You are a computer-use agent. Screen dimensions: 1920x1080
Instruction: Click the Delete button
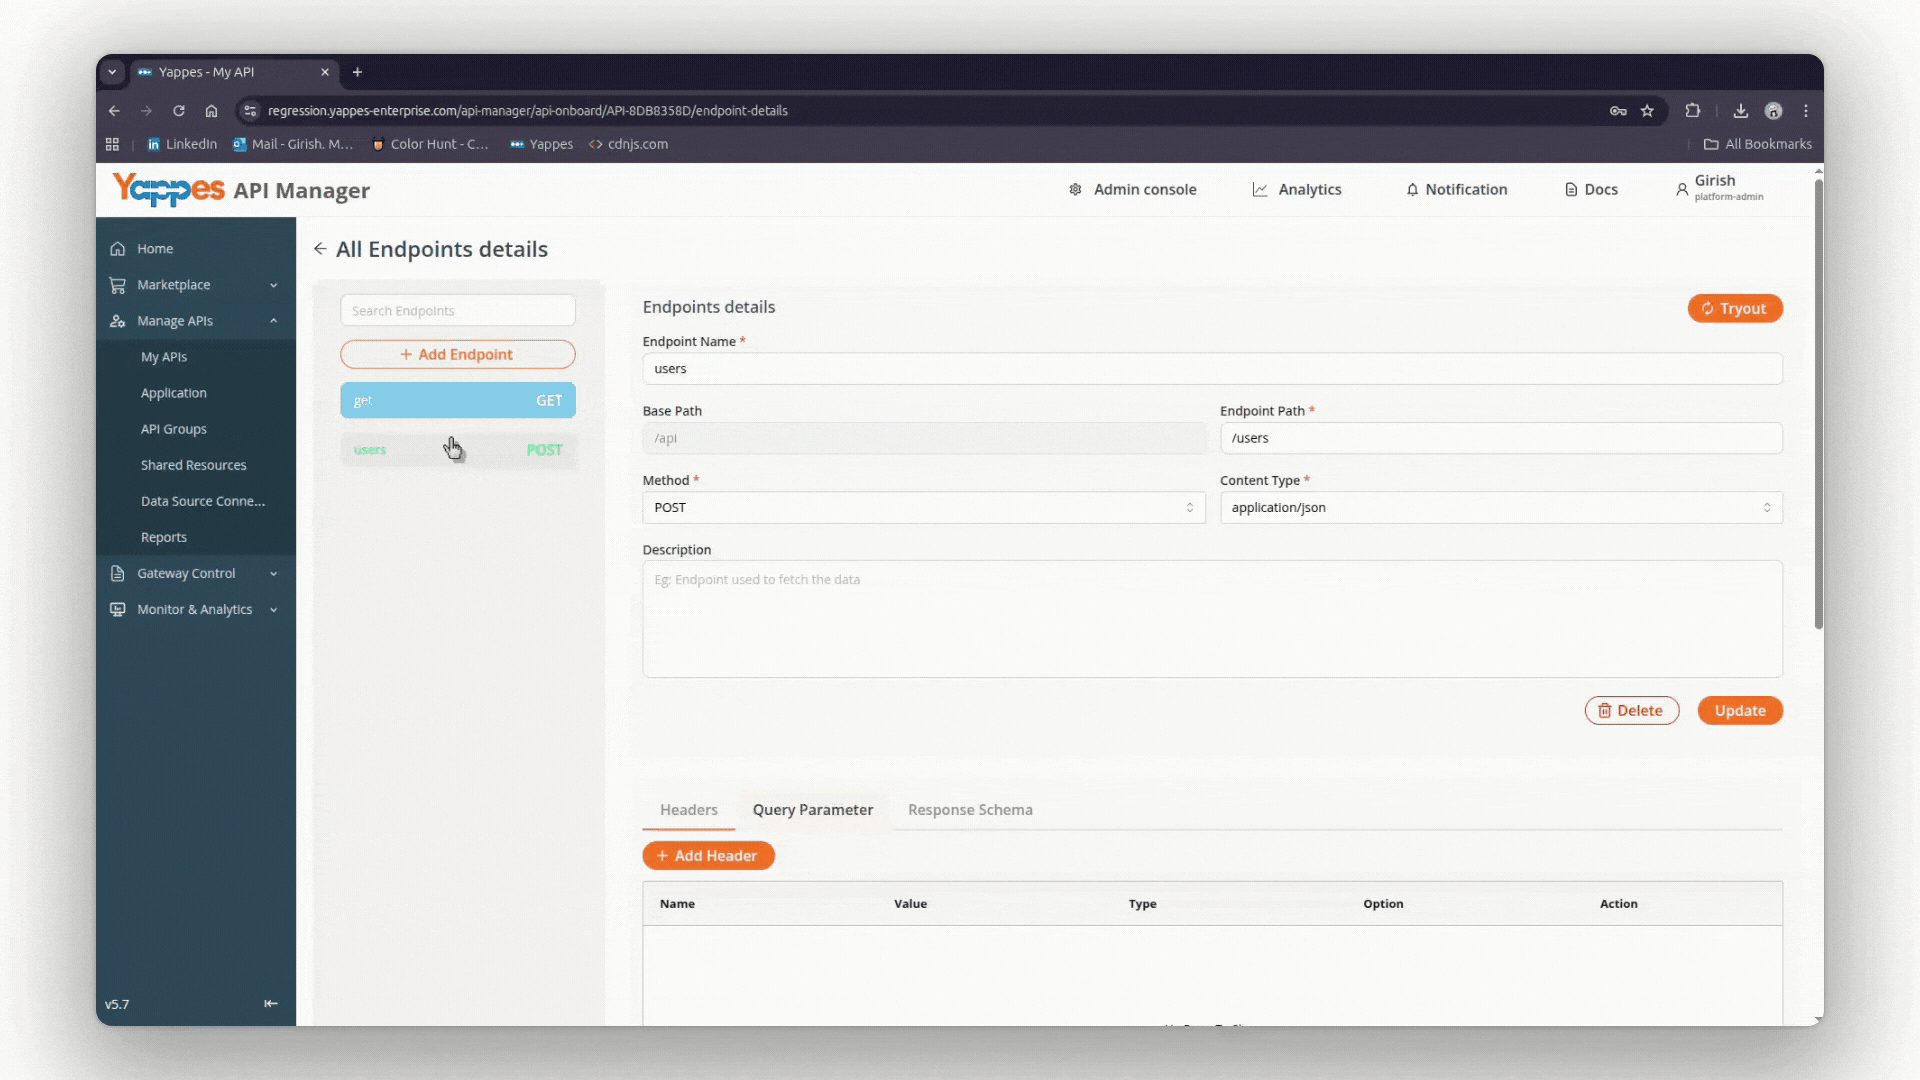[x=1632, y=711]
